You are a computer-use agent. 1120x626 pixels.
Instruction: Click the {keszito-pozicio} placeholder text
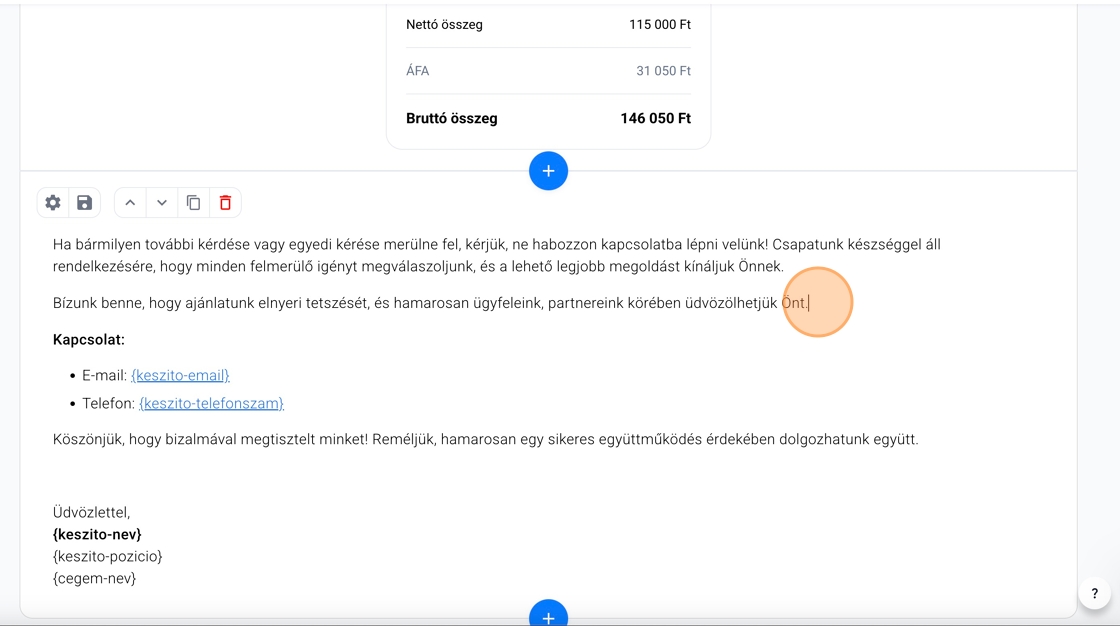107,556
